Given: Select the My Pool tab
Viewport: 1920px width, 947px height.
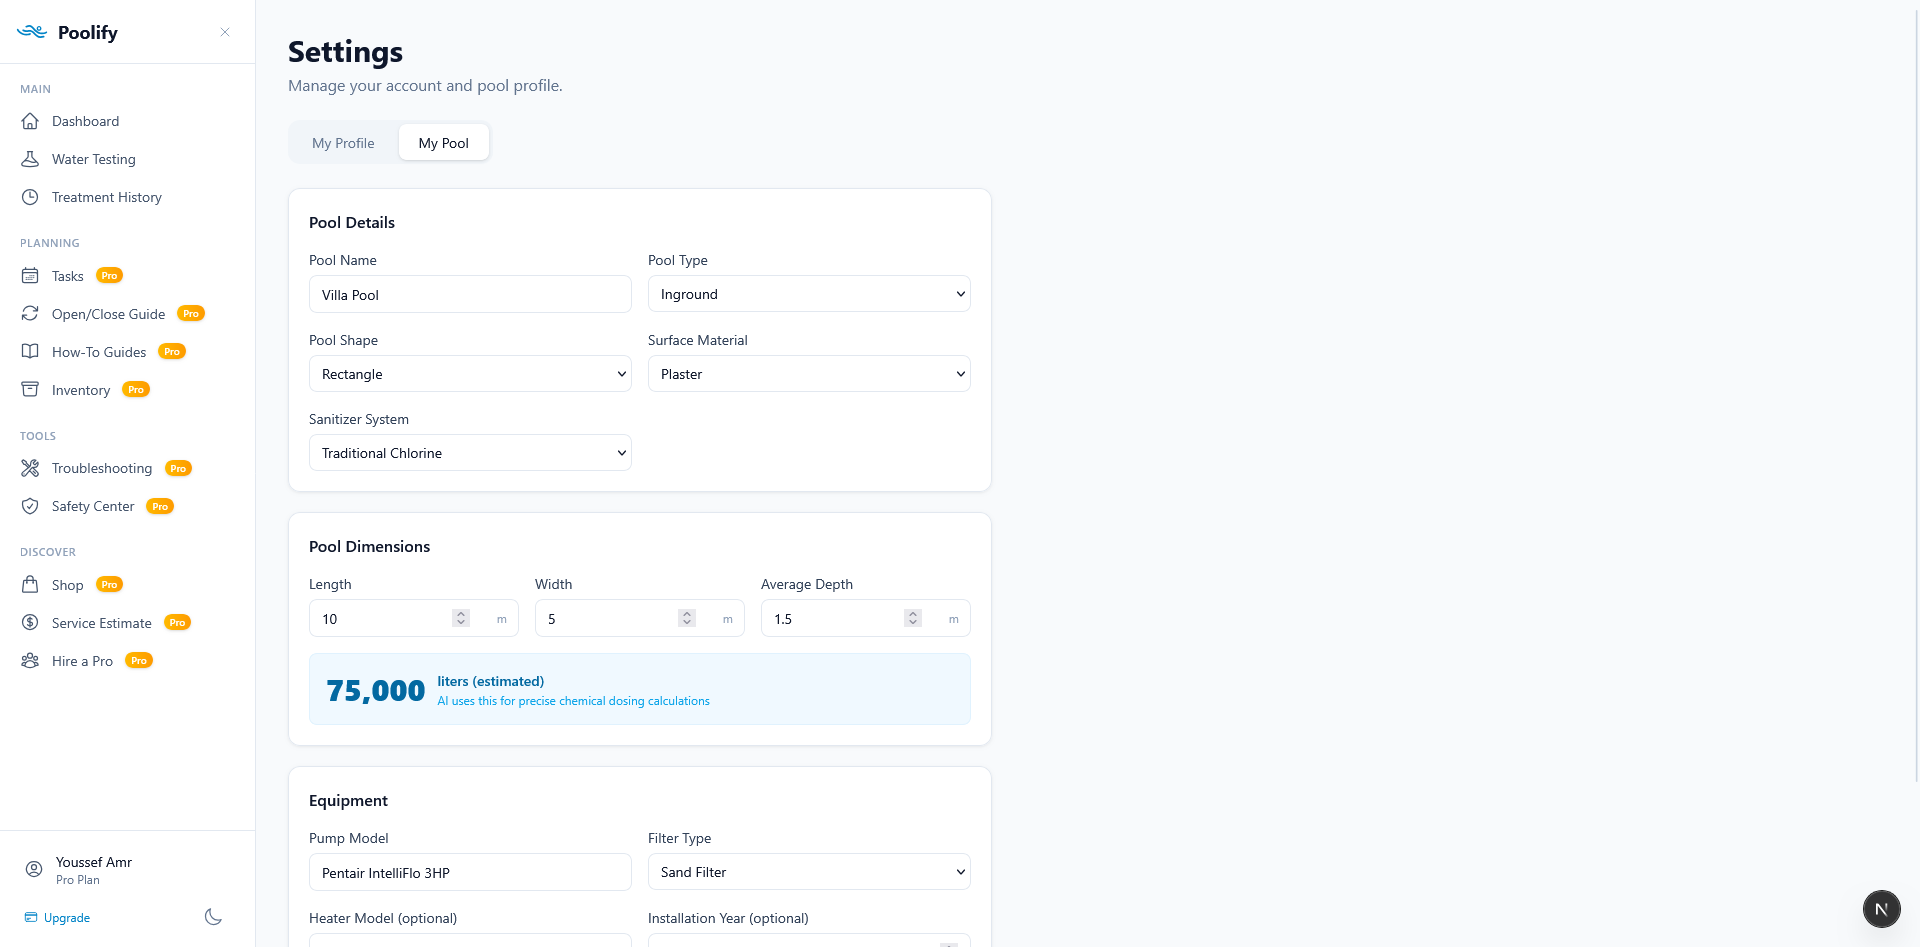Looking at the screenshot, I should tap(444, 143).
